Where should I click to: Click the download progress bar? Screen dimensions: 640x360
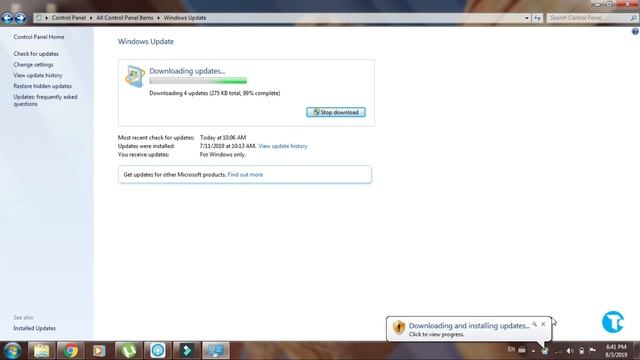[198, 81]
